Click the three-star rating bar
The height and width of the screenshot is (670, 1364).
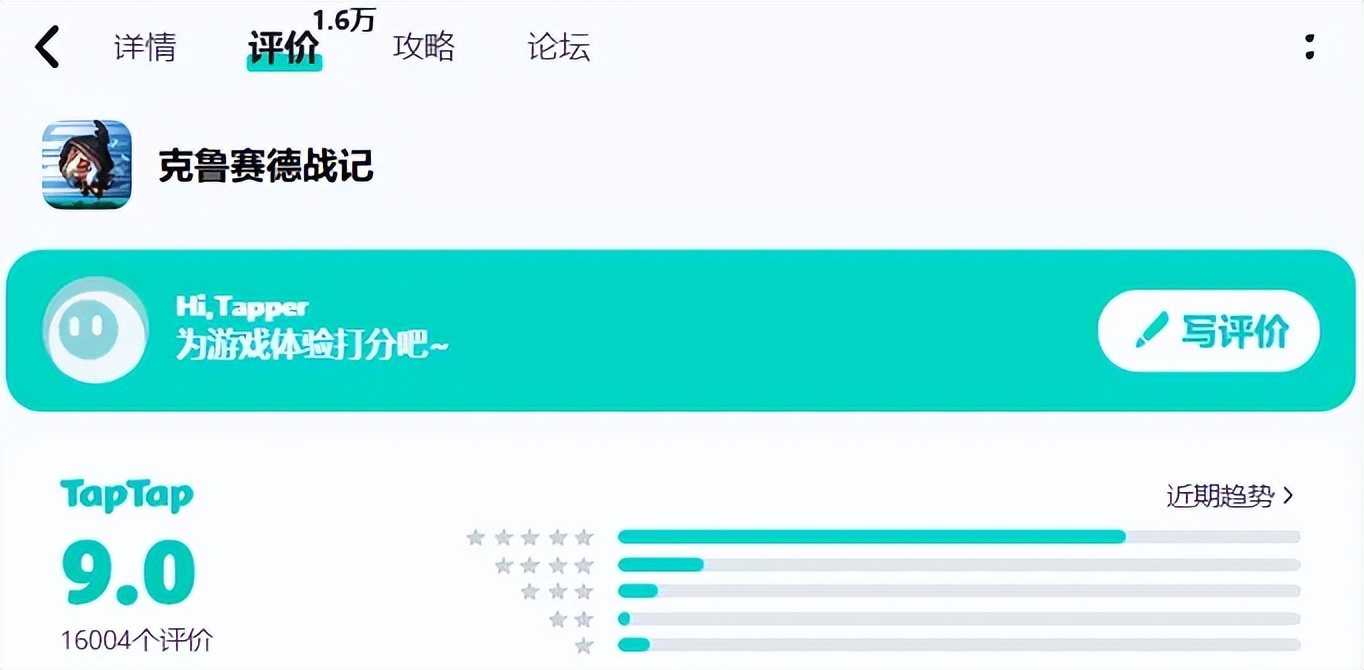[958, 591]
